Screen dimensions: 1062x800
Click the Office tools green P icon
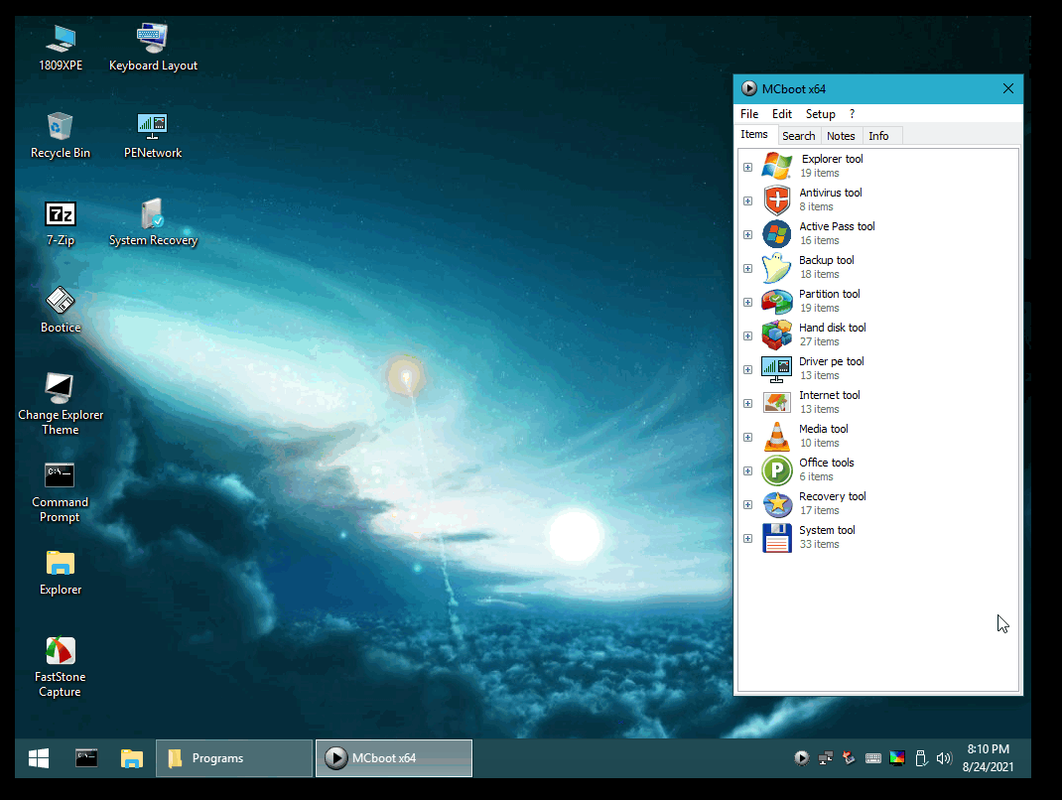pyautogui.click(x=776, y=470)
